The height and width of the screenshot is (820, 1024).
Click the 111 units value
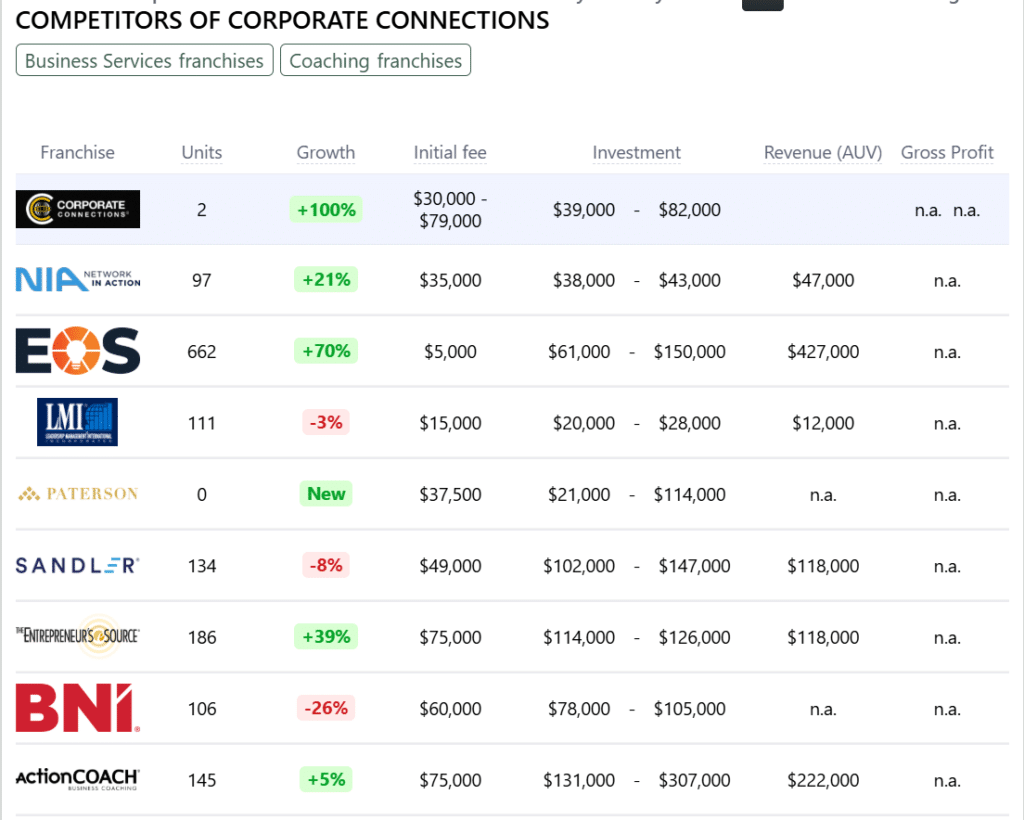pyautogui.click(x=202, y=423)
